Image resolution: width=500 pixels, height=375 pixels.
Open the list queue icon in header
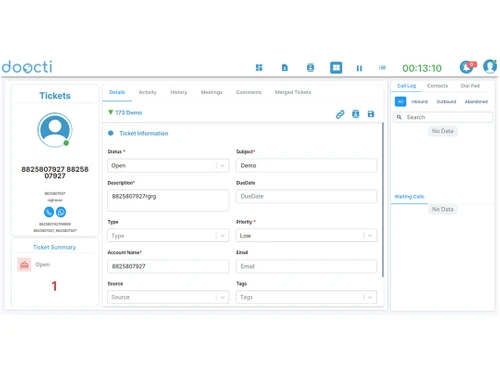[382, 68]
